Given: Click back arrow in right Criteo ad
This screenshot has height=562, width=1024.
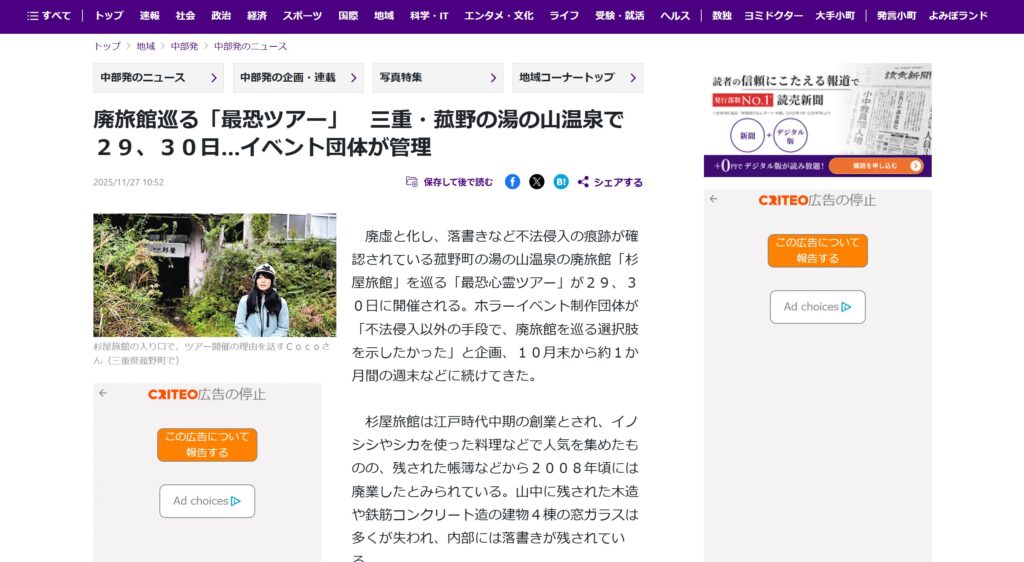Looking at the screenshot, I should 713,199.
